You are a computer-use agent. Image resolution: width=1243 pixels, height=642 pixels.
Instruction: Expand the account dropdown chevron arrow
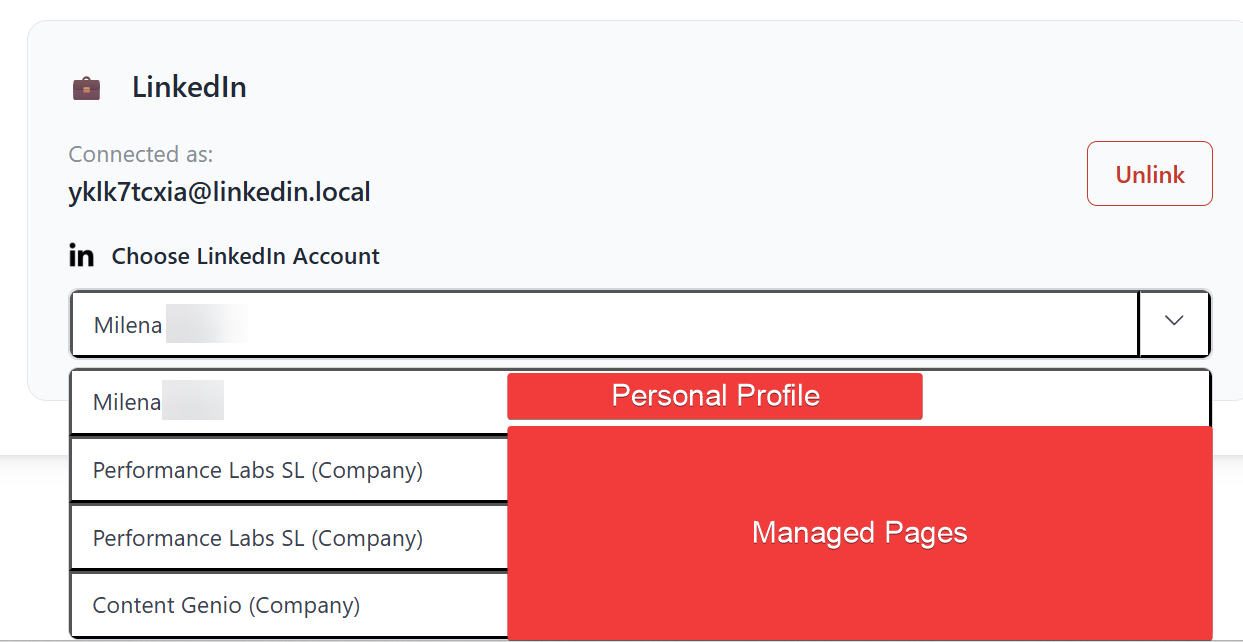1174,322
